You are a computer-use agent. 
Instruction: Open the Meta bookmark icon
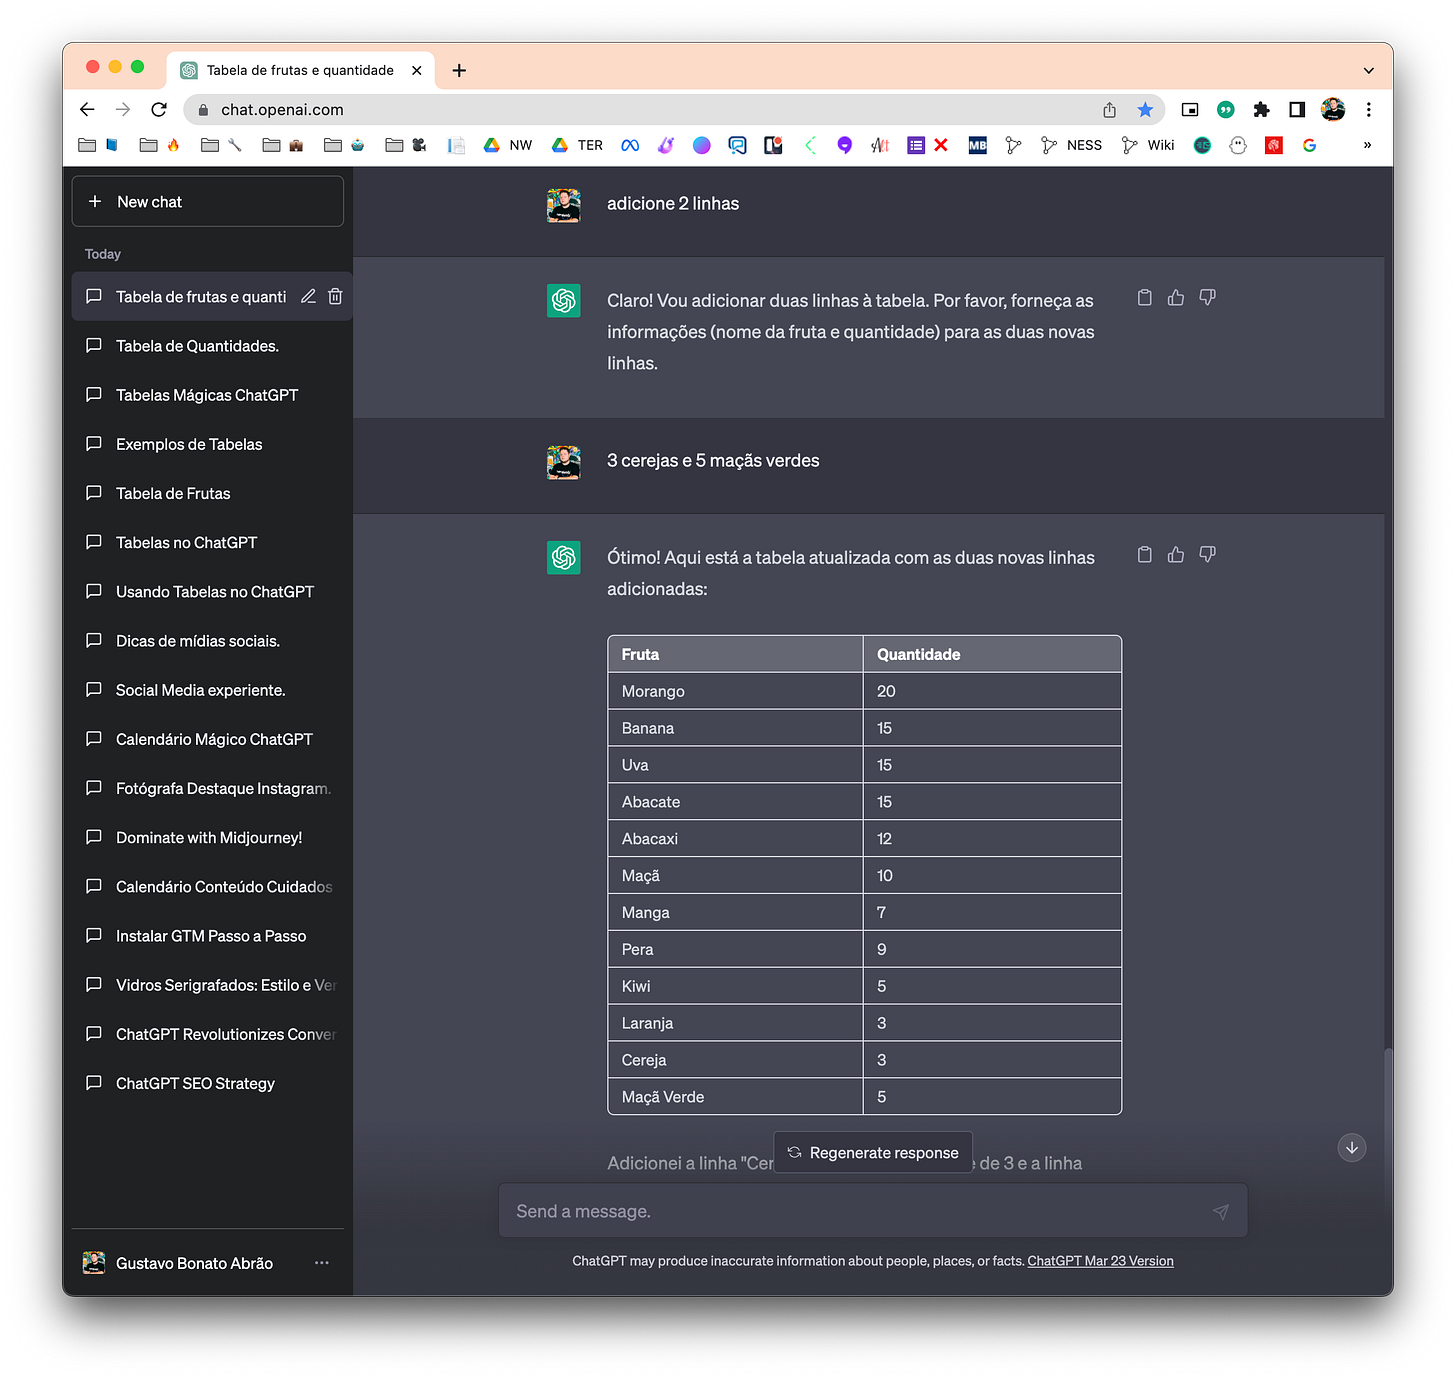(630, 145)
